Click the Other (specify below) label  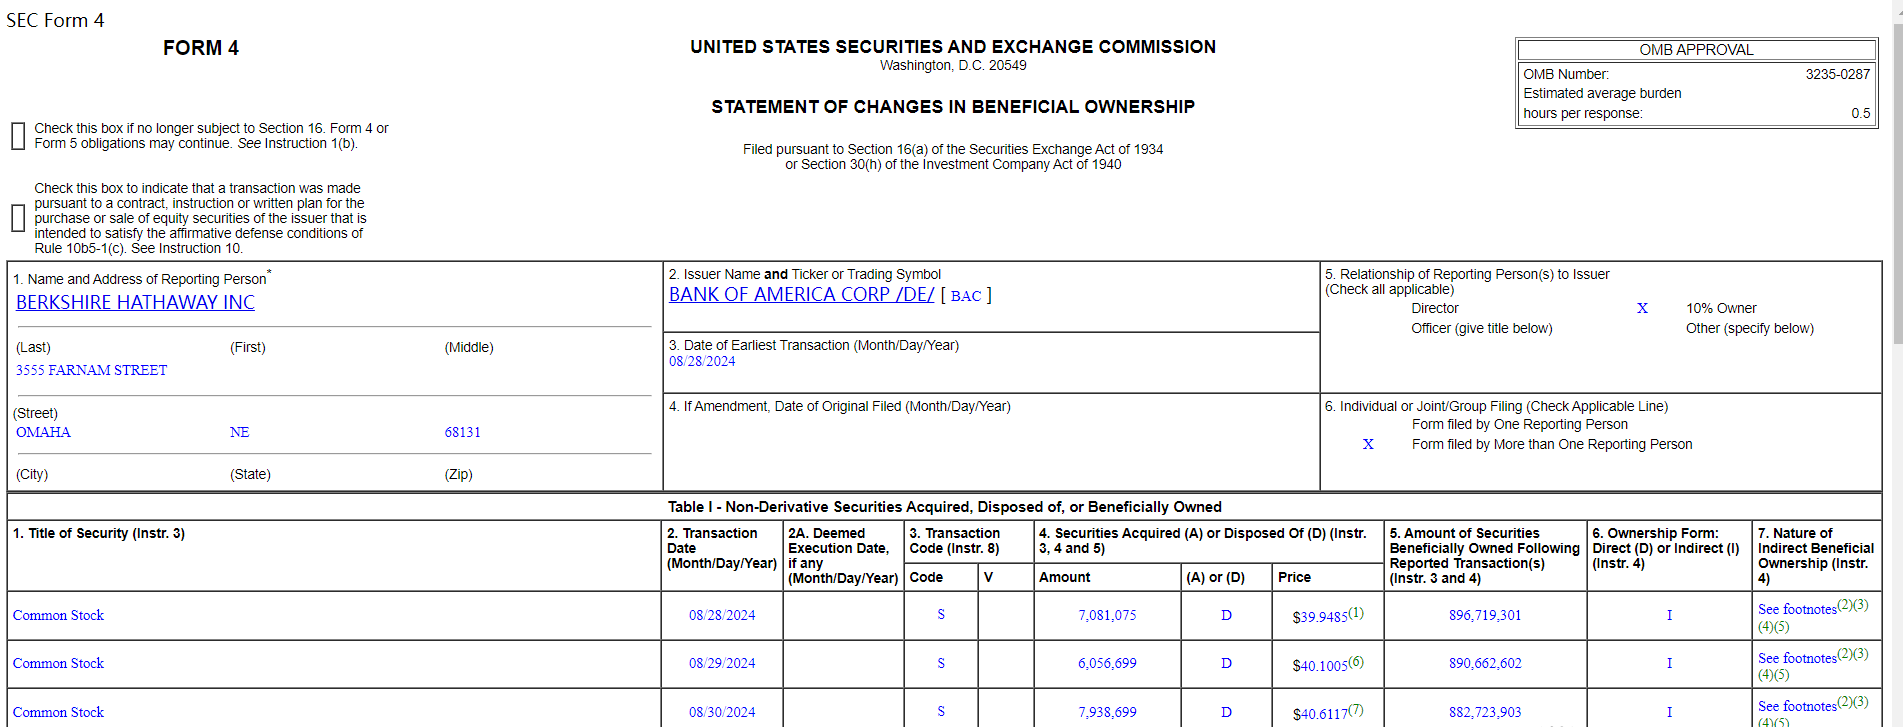click(1750, 328)
